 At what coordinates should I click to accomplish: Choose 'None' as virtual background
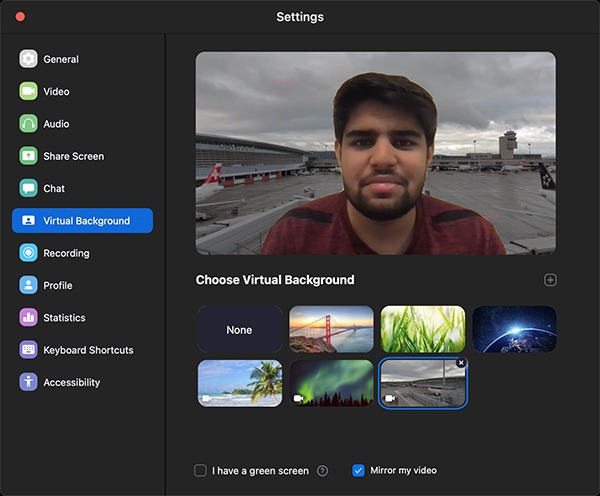(x=239, y=330)
